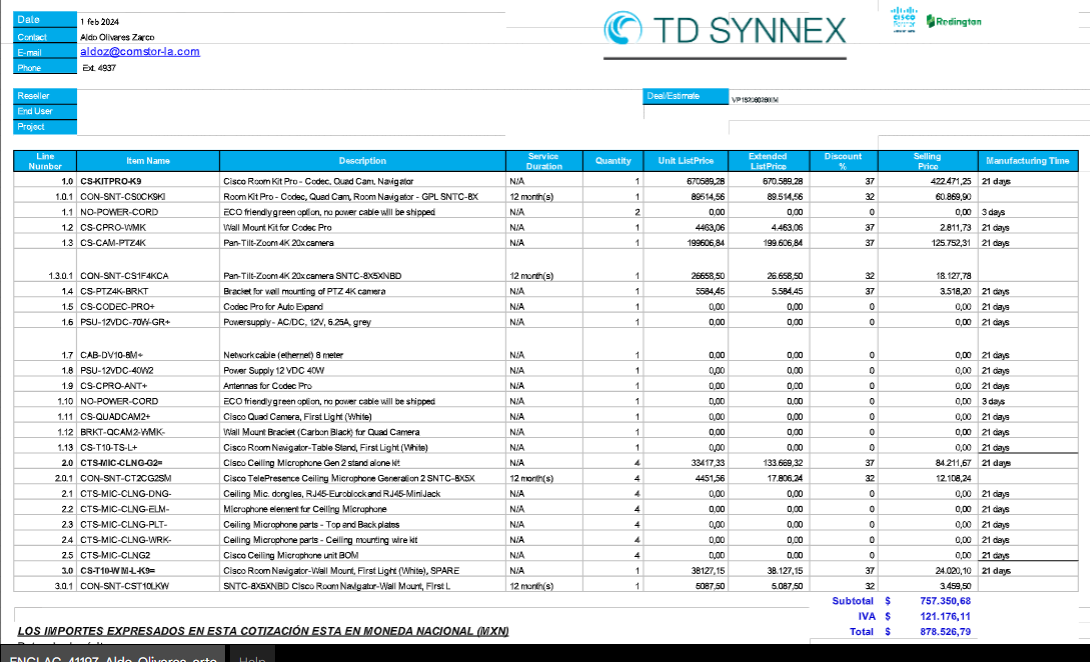The height and width of the screenshot is (662, 1090).
Task: Select item name CON-SNT-CS0CK9KI
Action: pyautogui.click(x=123, y=197)
